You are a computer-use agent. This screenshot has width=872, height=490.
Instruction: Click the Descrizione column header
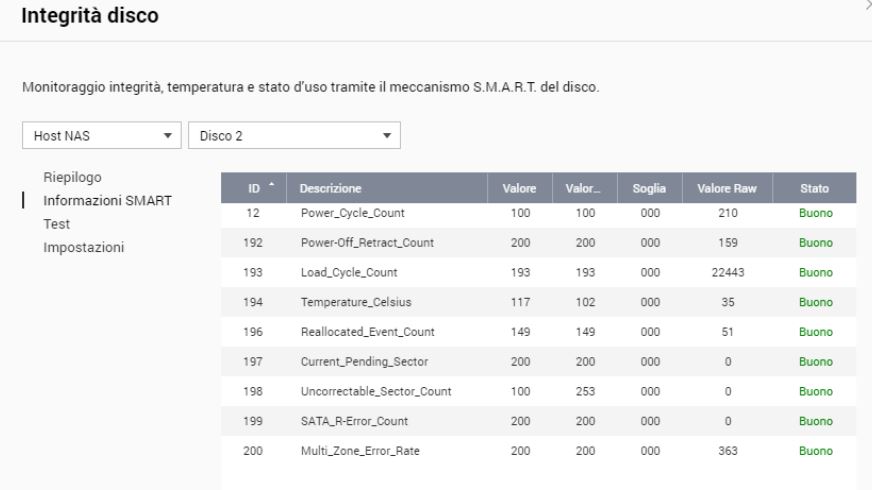point(330,188)
